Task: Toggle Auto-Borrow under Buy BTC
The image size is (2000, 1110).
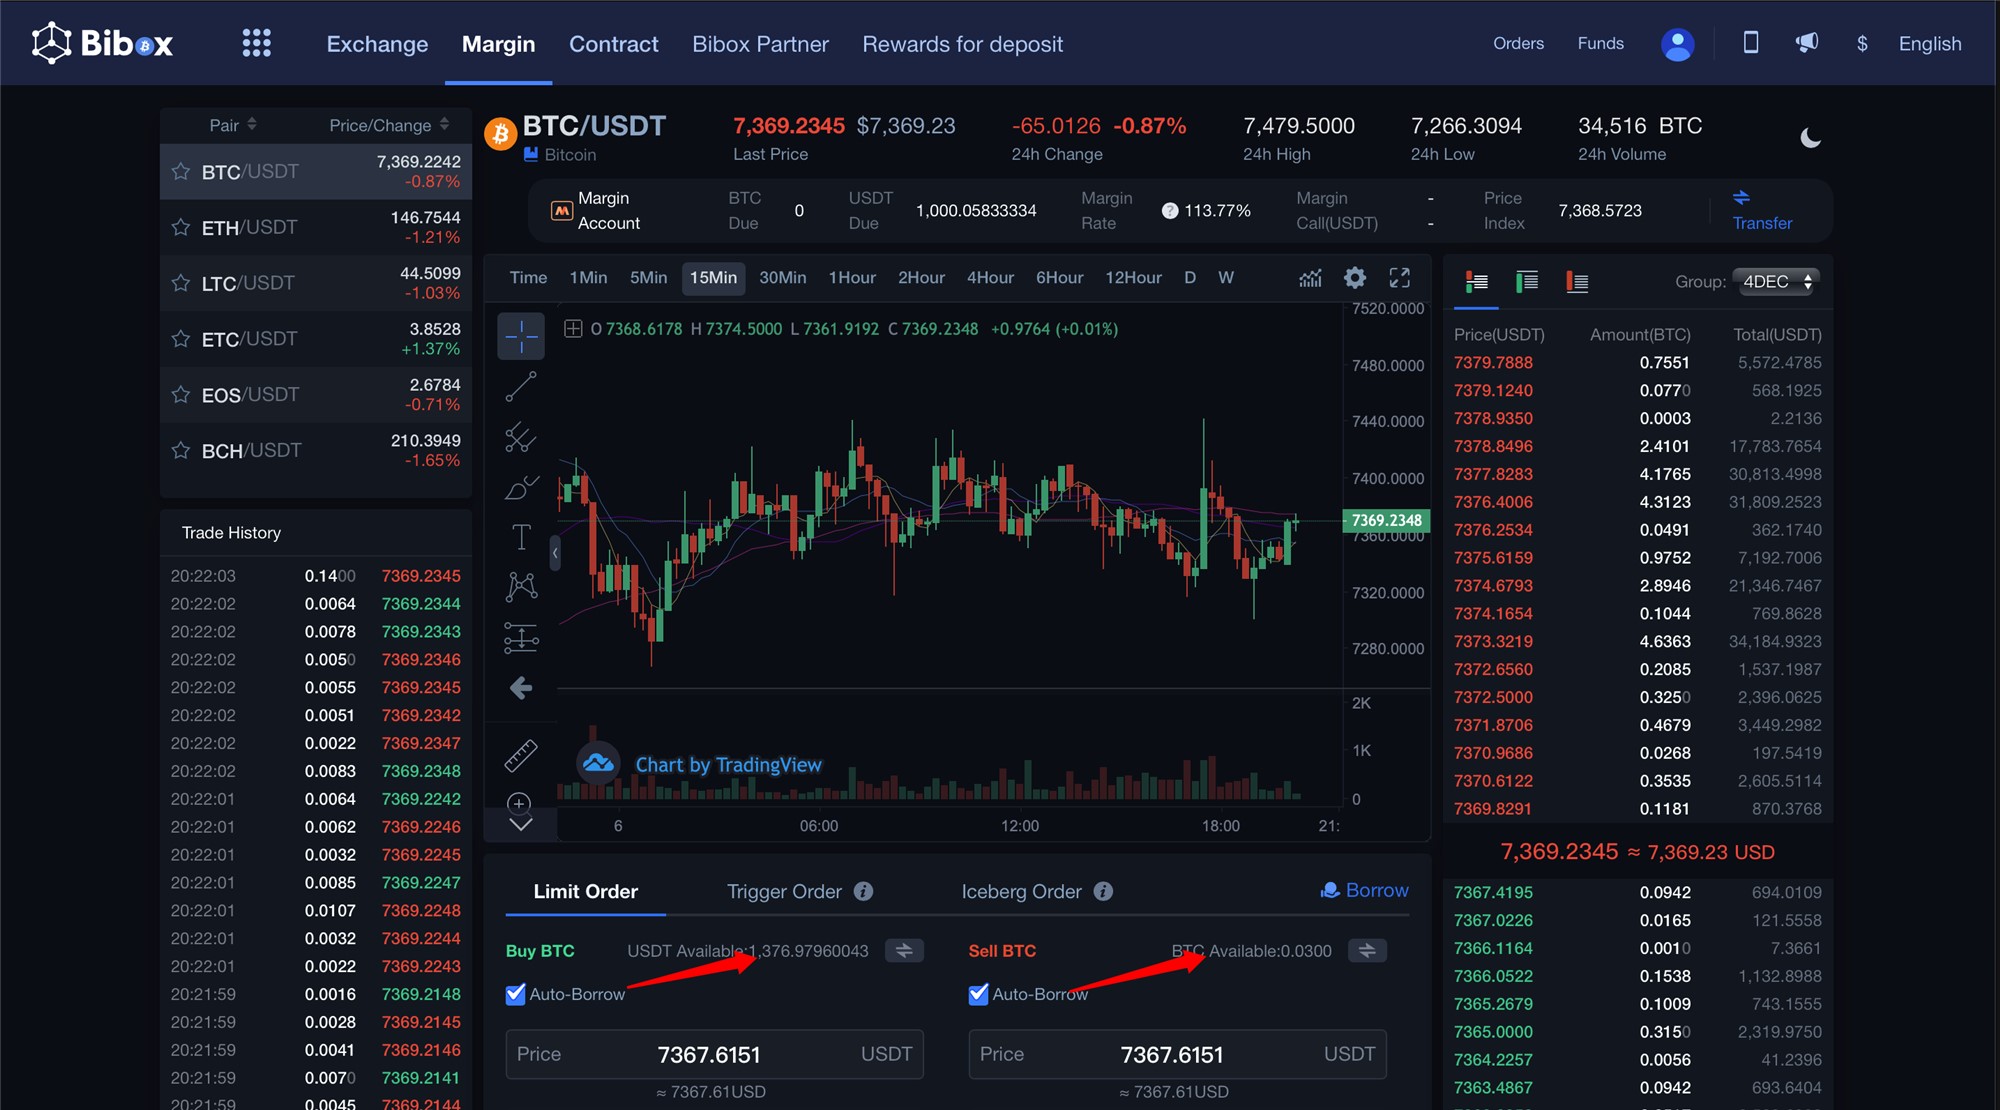Action: (x=516, y=994)
